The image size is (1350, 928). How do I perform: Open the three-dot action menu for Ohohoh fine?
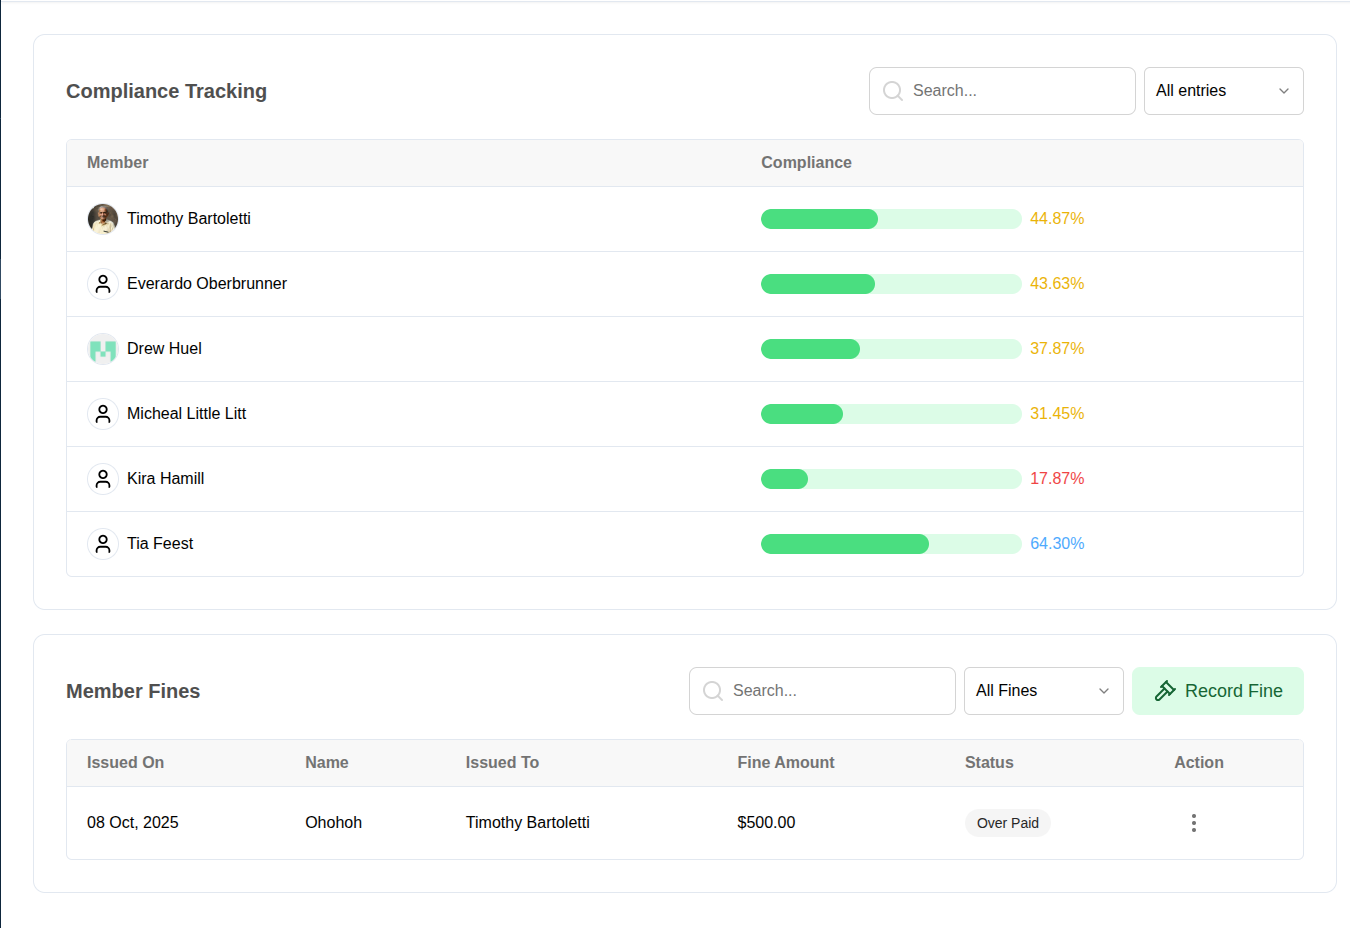click(1193, 823)
